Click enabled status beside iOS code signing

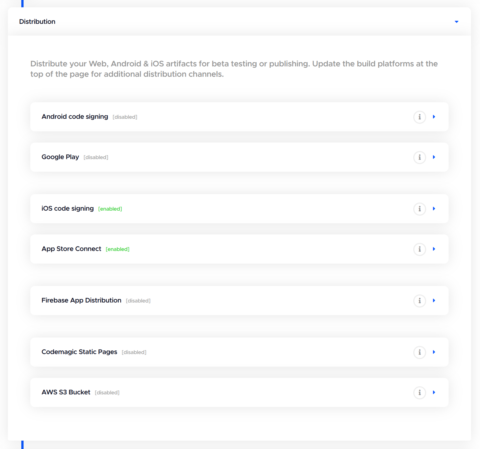pos(110,209)
